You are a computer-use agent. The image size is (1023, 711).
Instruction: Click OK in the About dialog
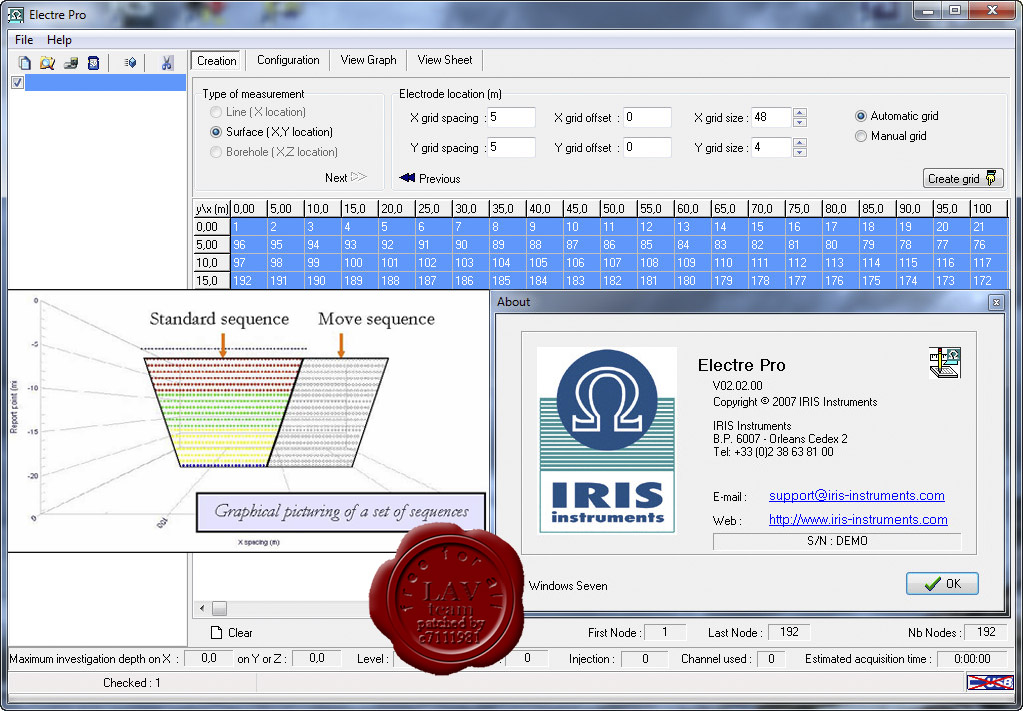942,584
